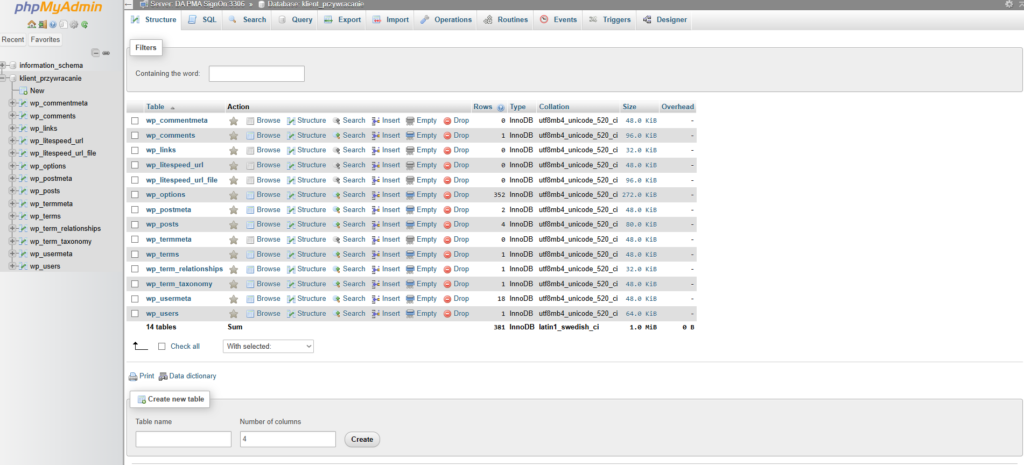
Task: Select the wp_commentmeta row checkbox
Action: tap(135, 121)
